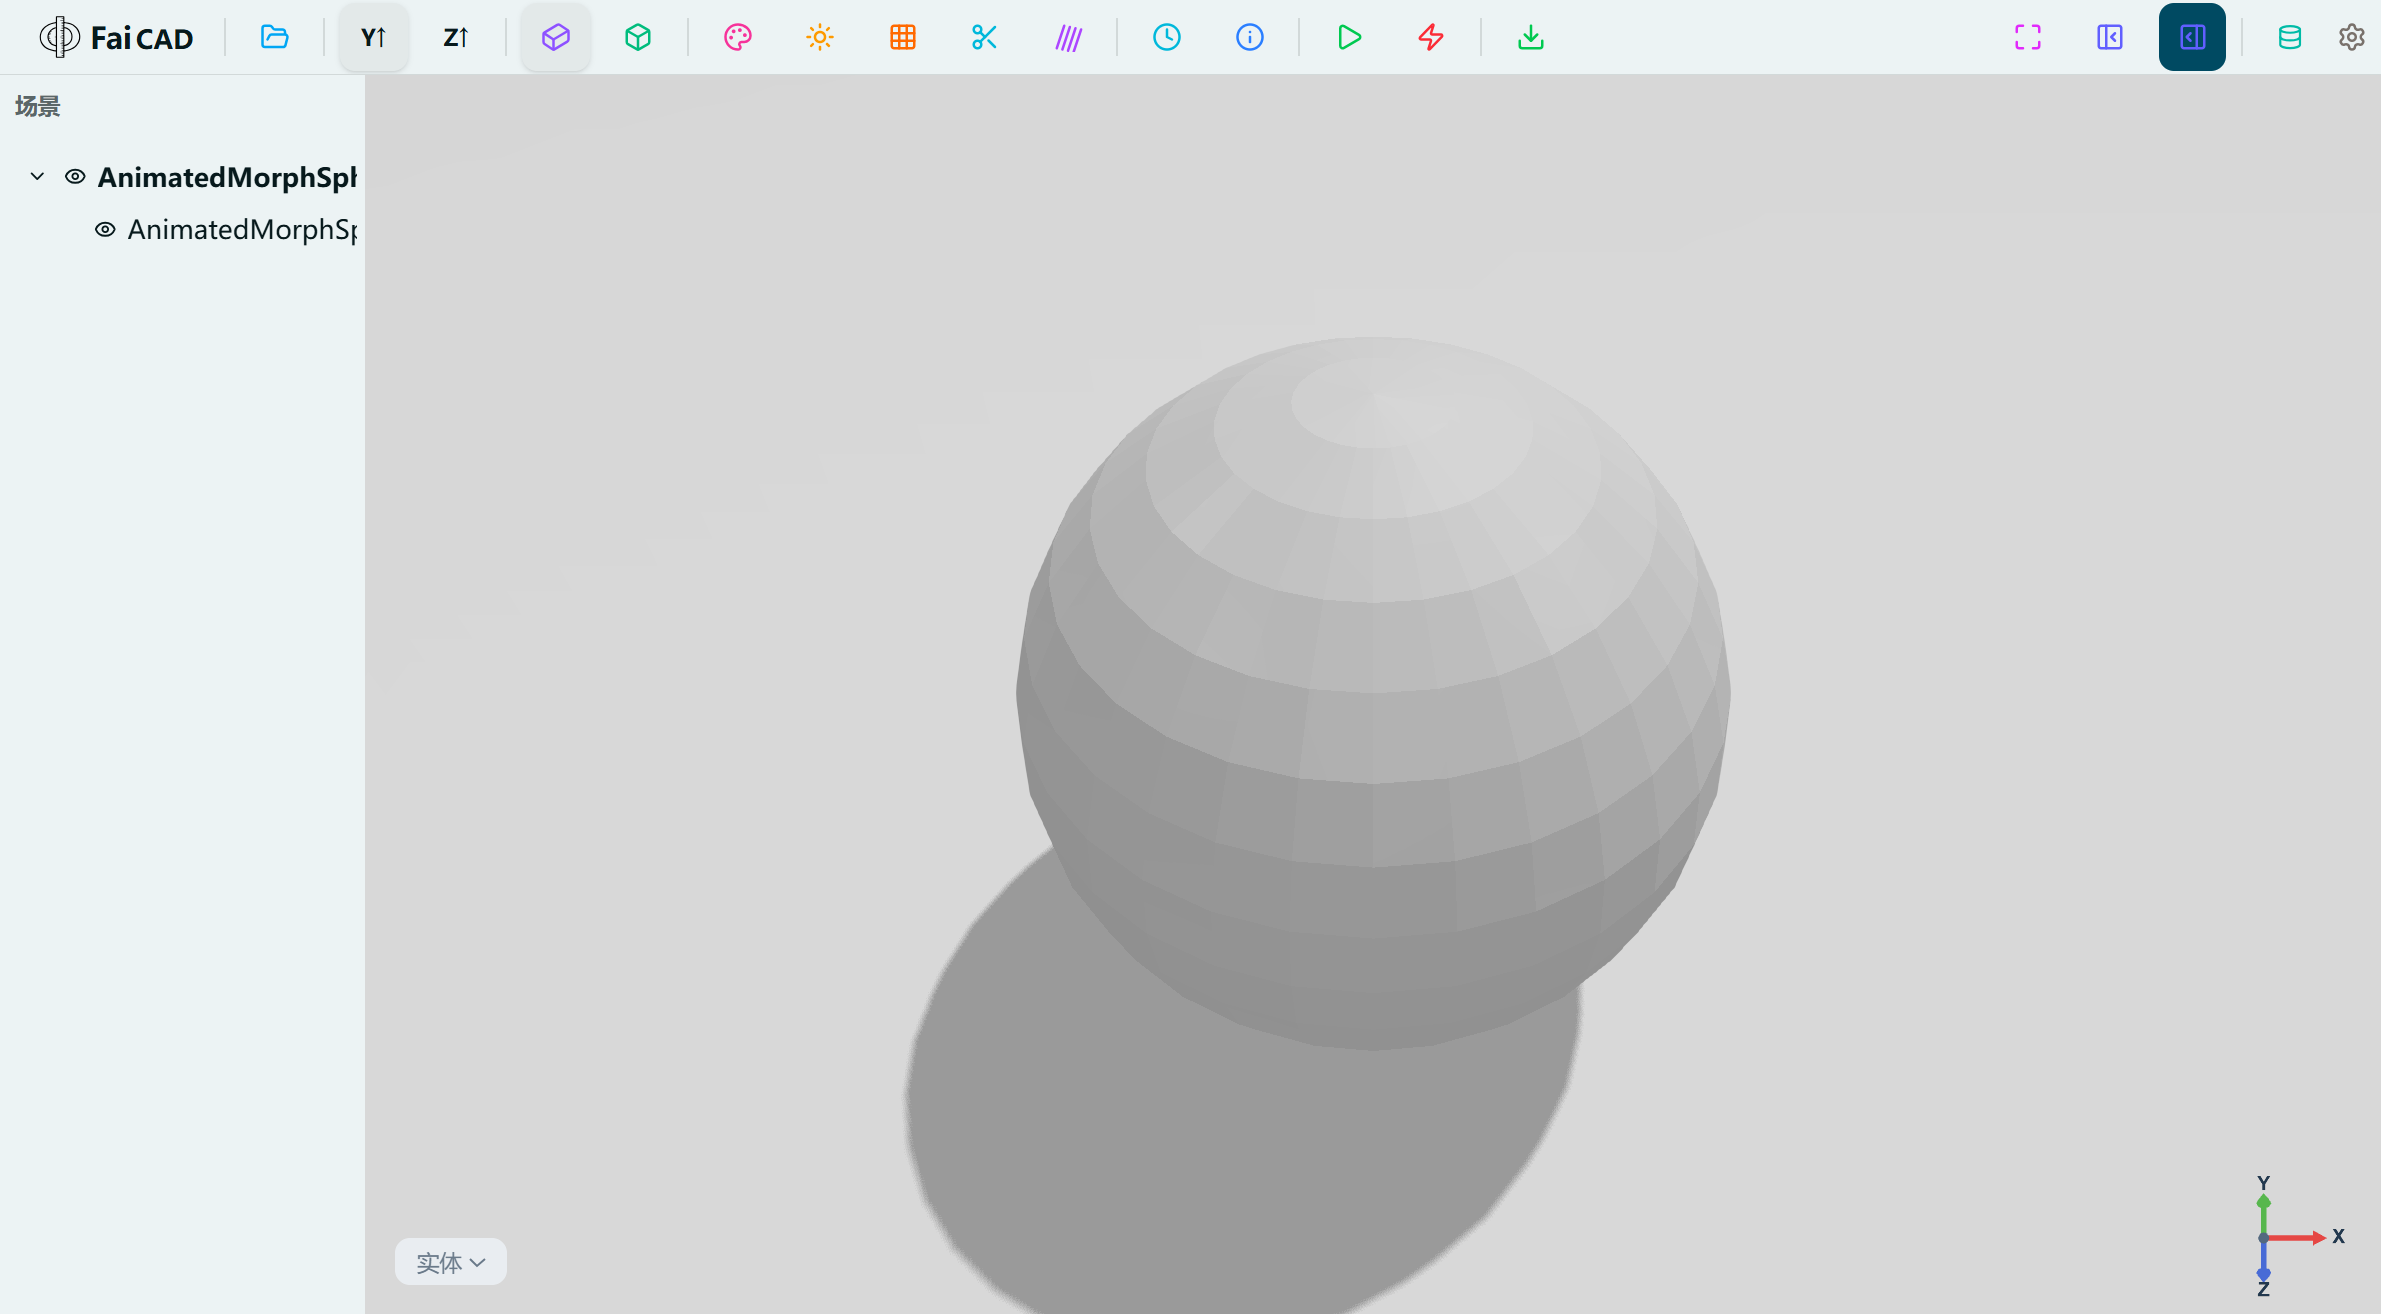Viewport: 2381px width, 1314px height.
Task: Open file with the folder icon
Action: [274, 37]
